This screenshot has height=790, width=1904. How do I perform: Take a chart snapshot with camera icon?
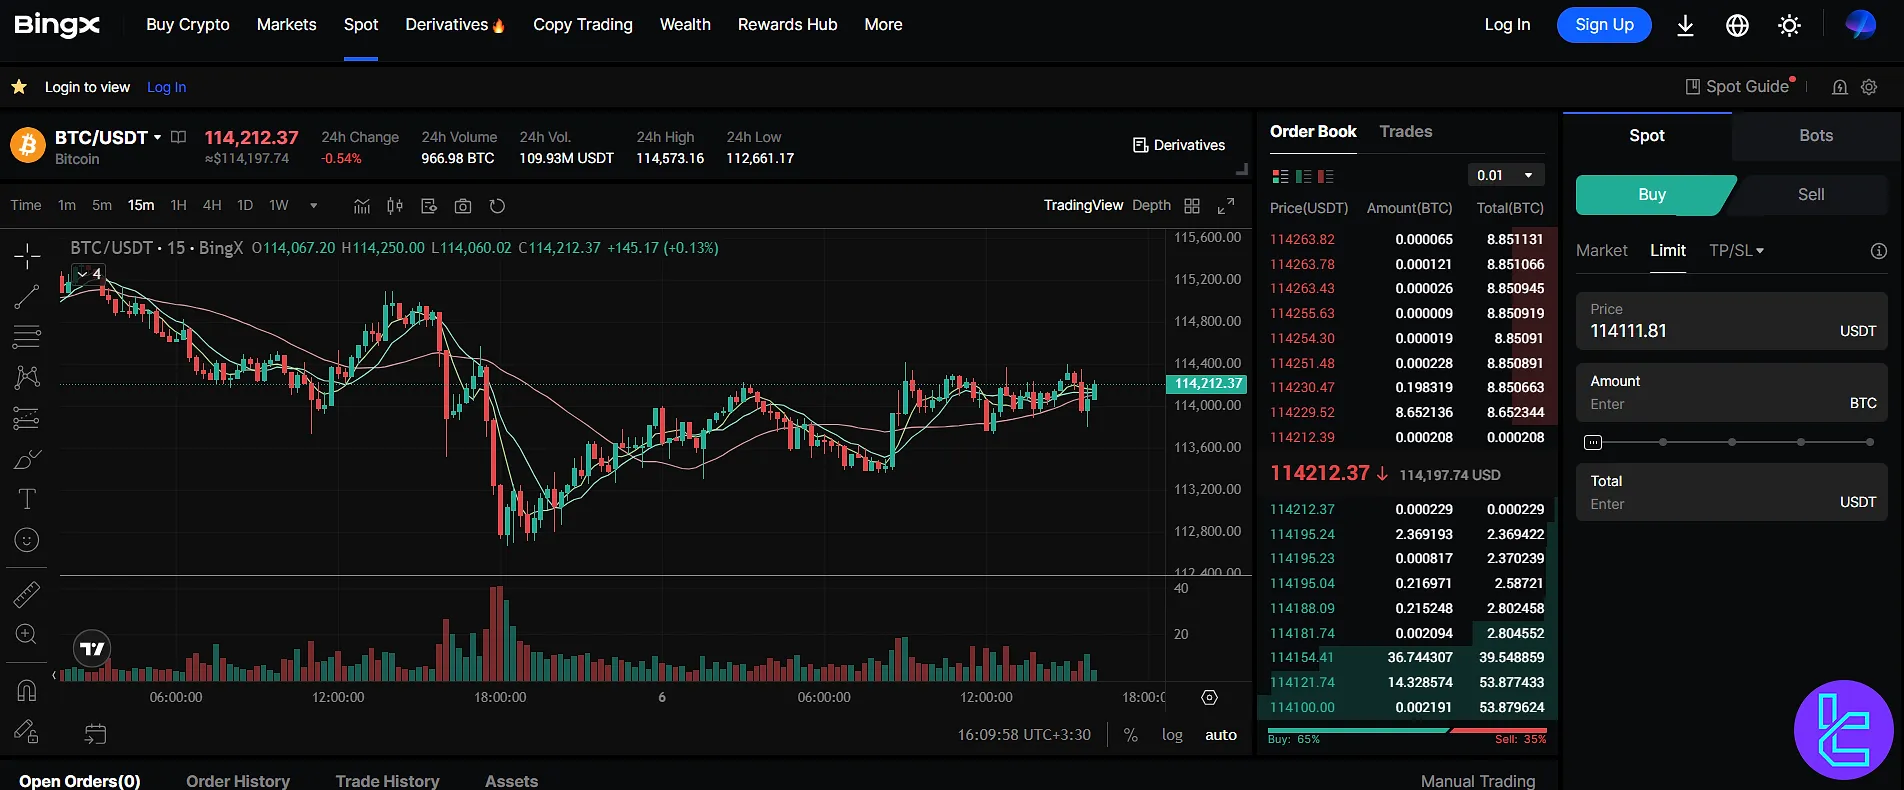point(463,206)
